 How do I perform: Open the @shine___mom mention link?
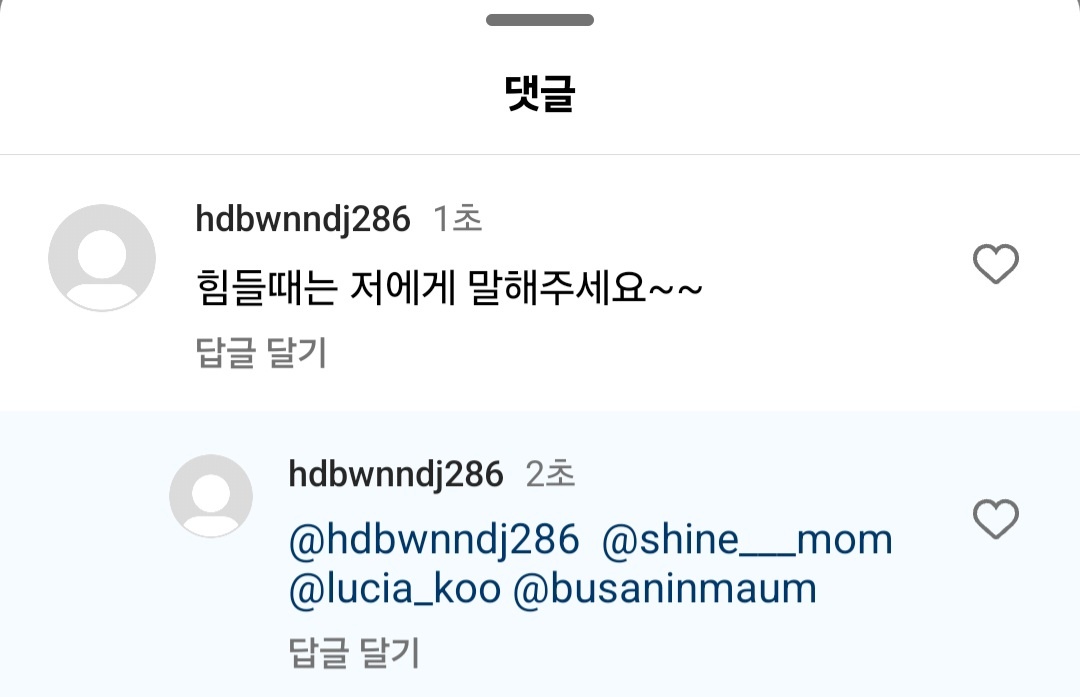[x=747, y=539]
